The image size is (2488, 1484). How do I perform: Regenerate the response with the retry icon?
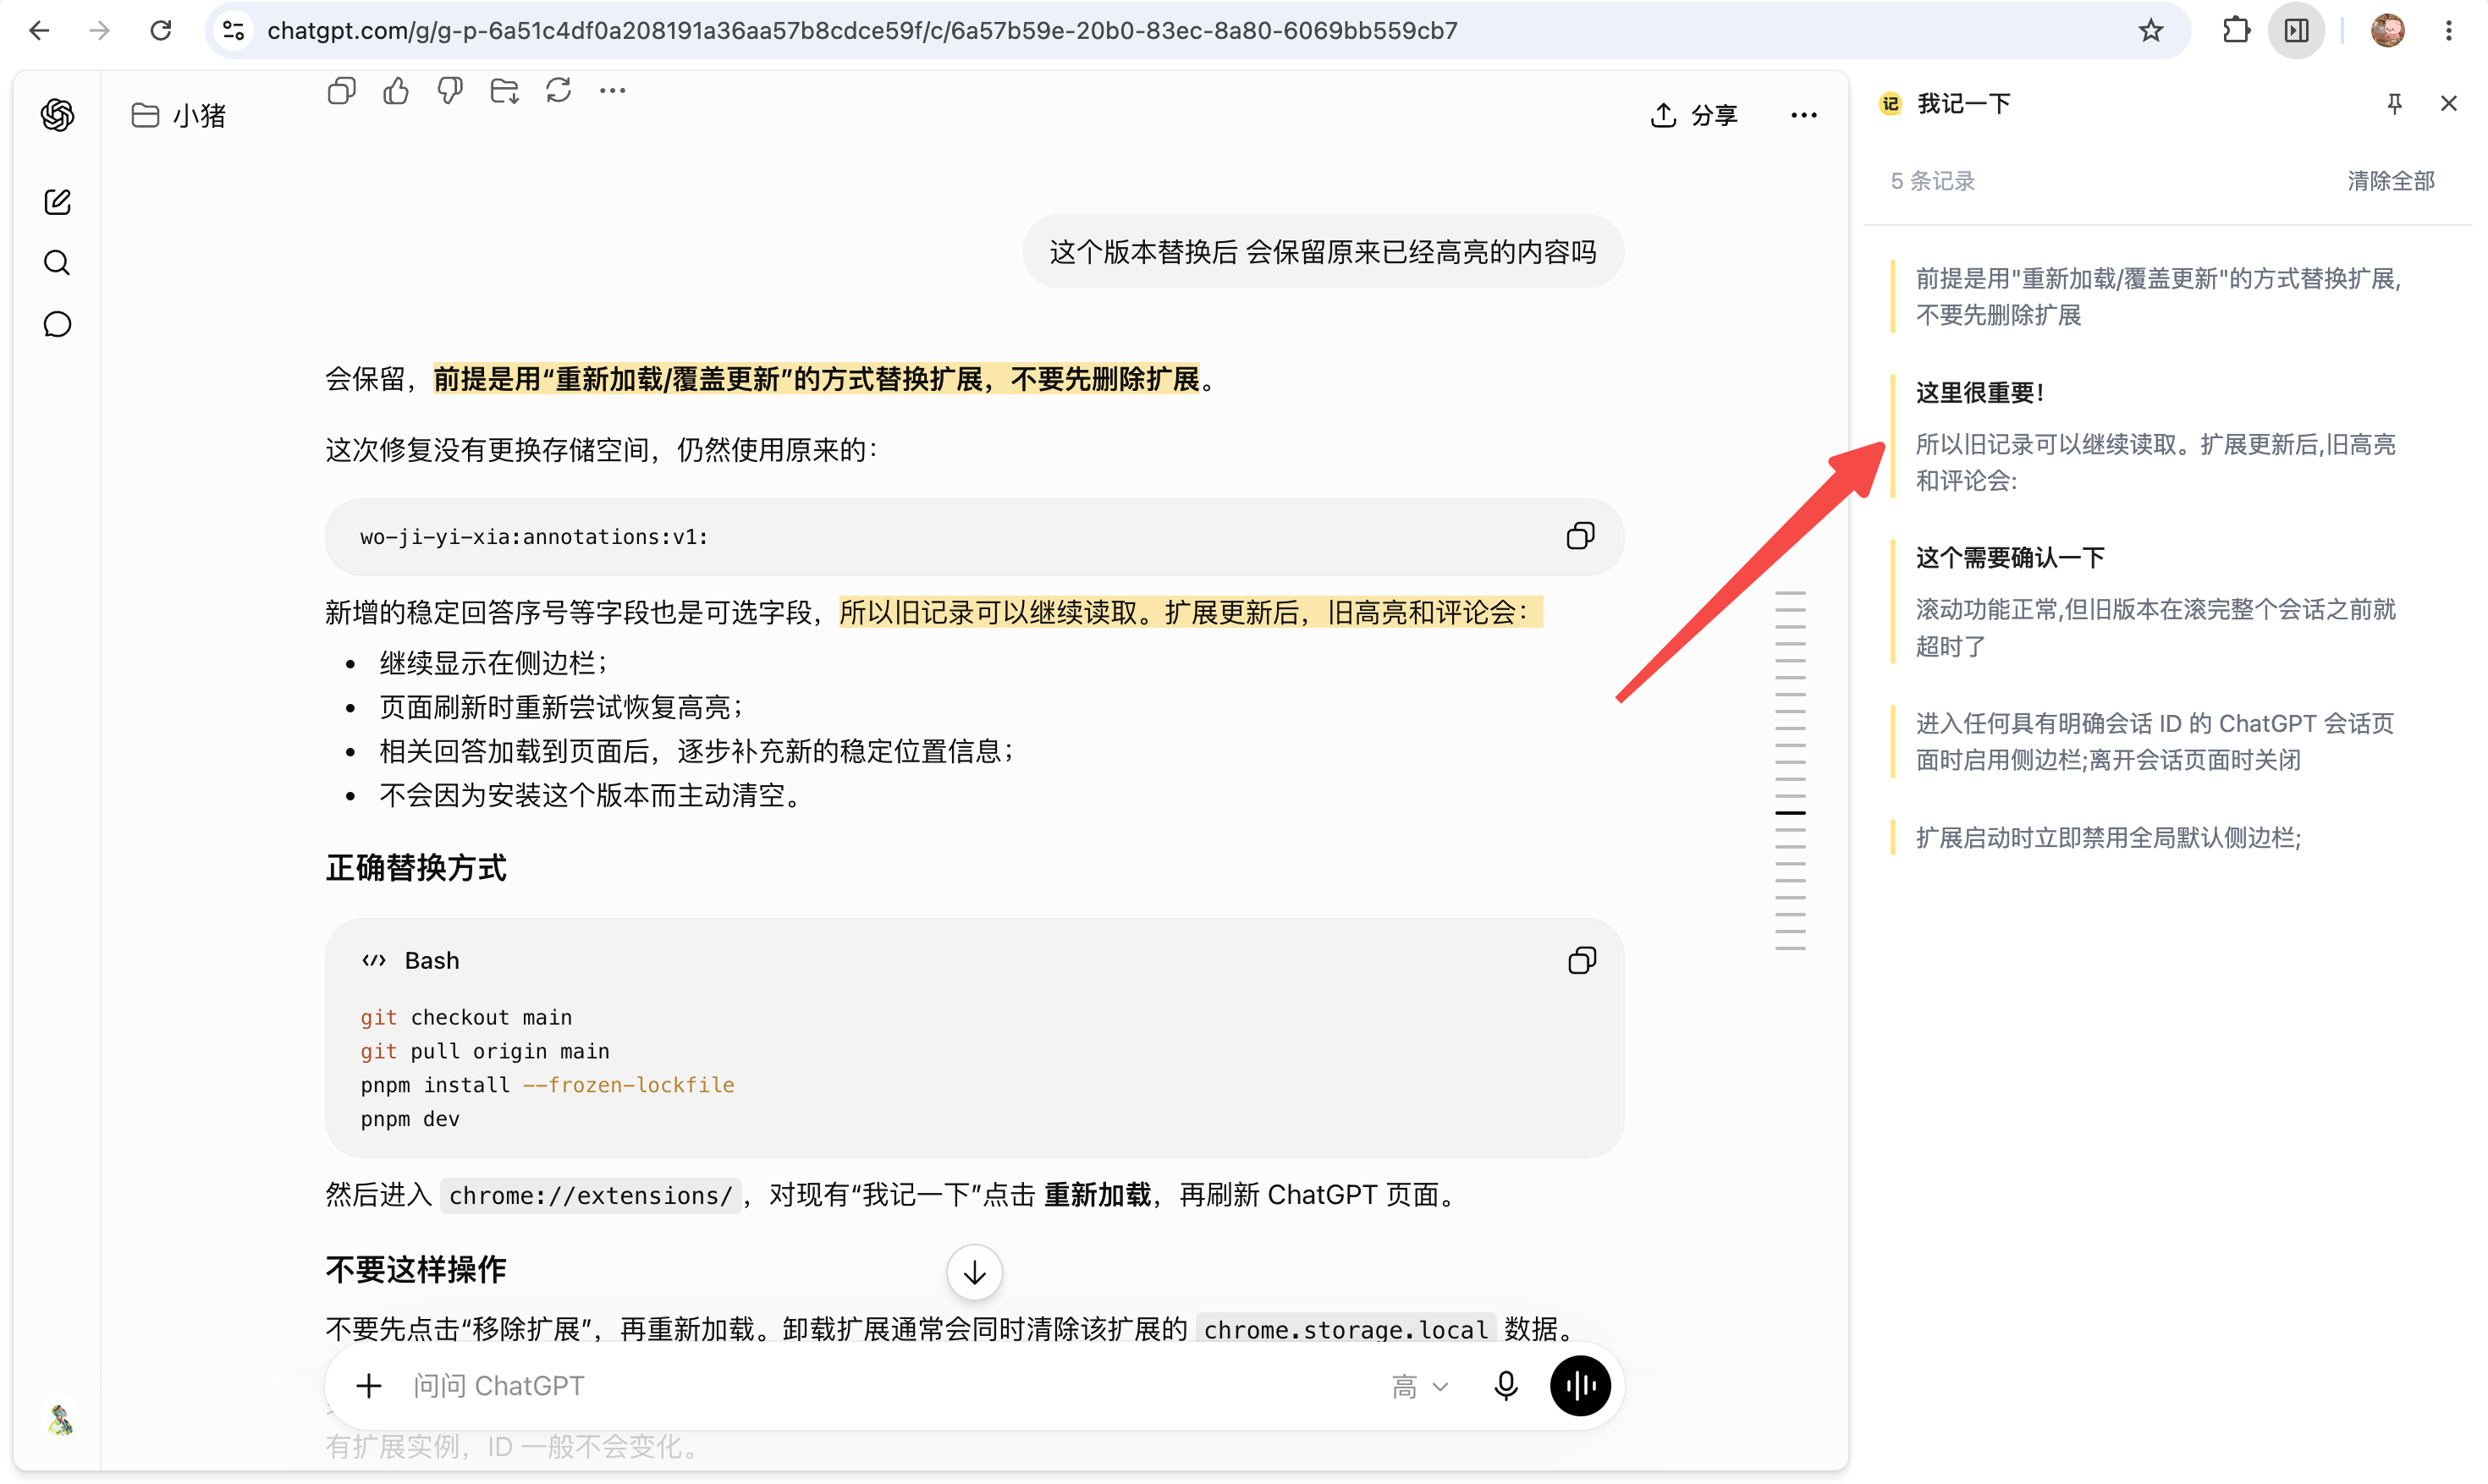point(559,91)
